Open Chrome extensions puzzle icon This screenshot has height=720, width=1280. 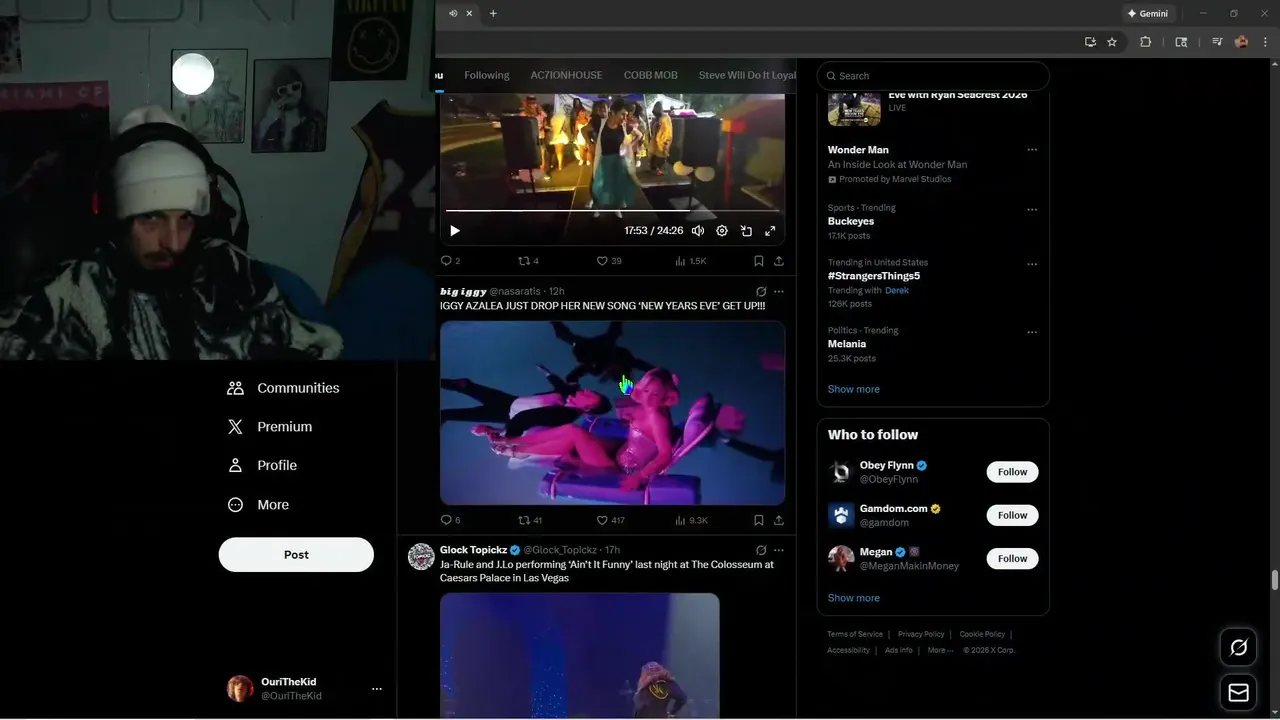[x=1146, y=42]
